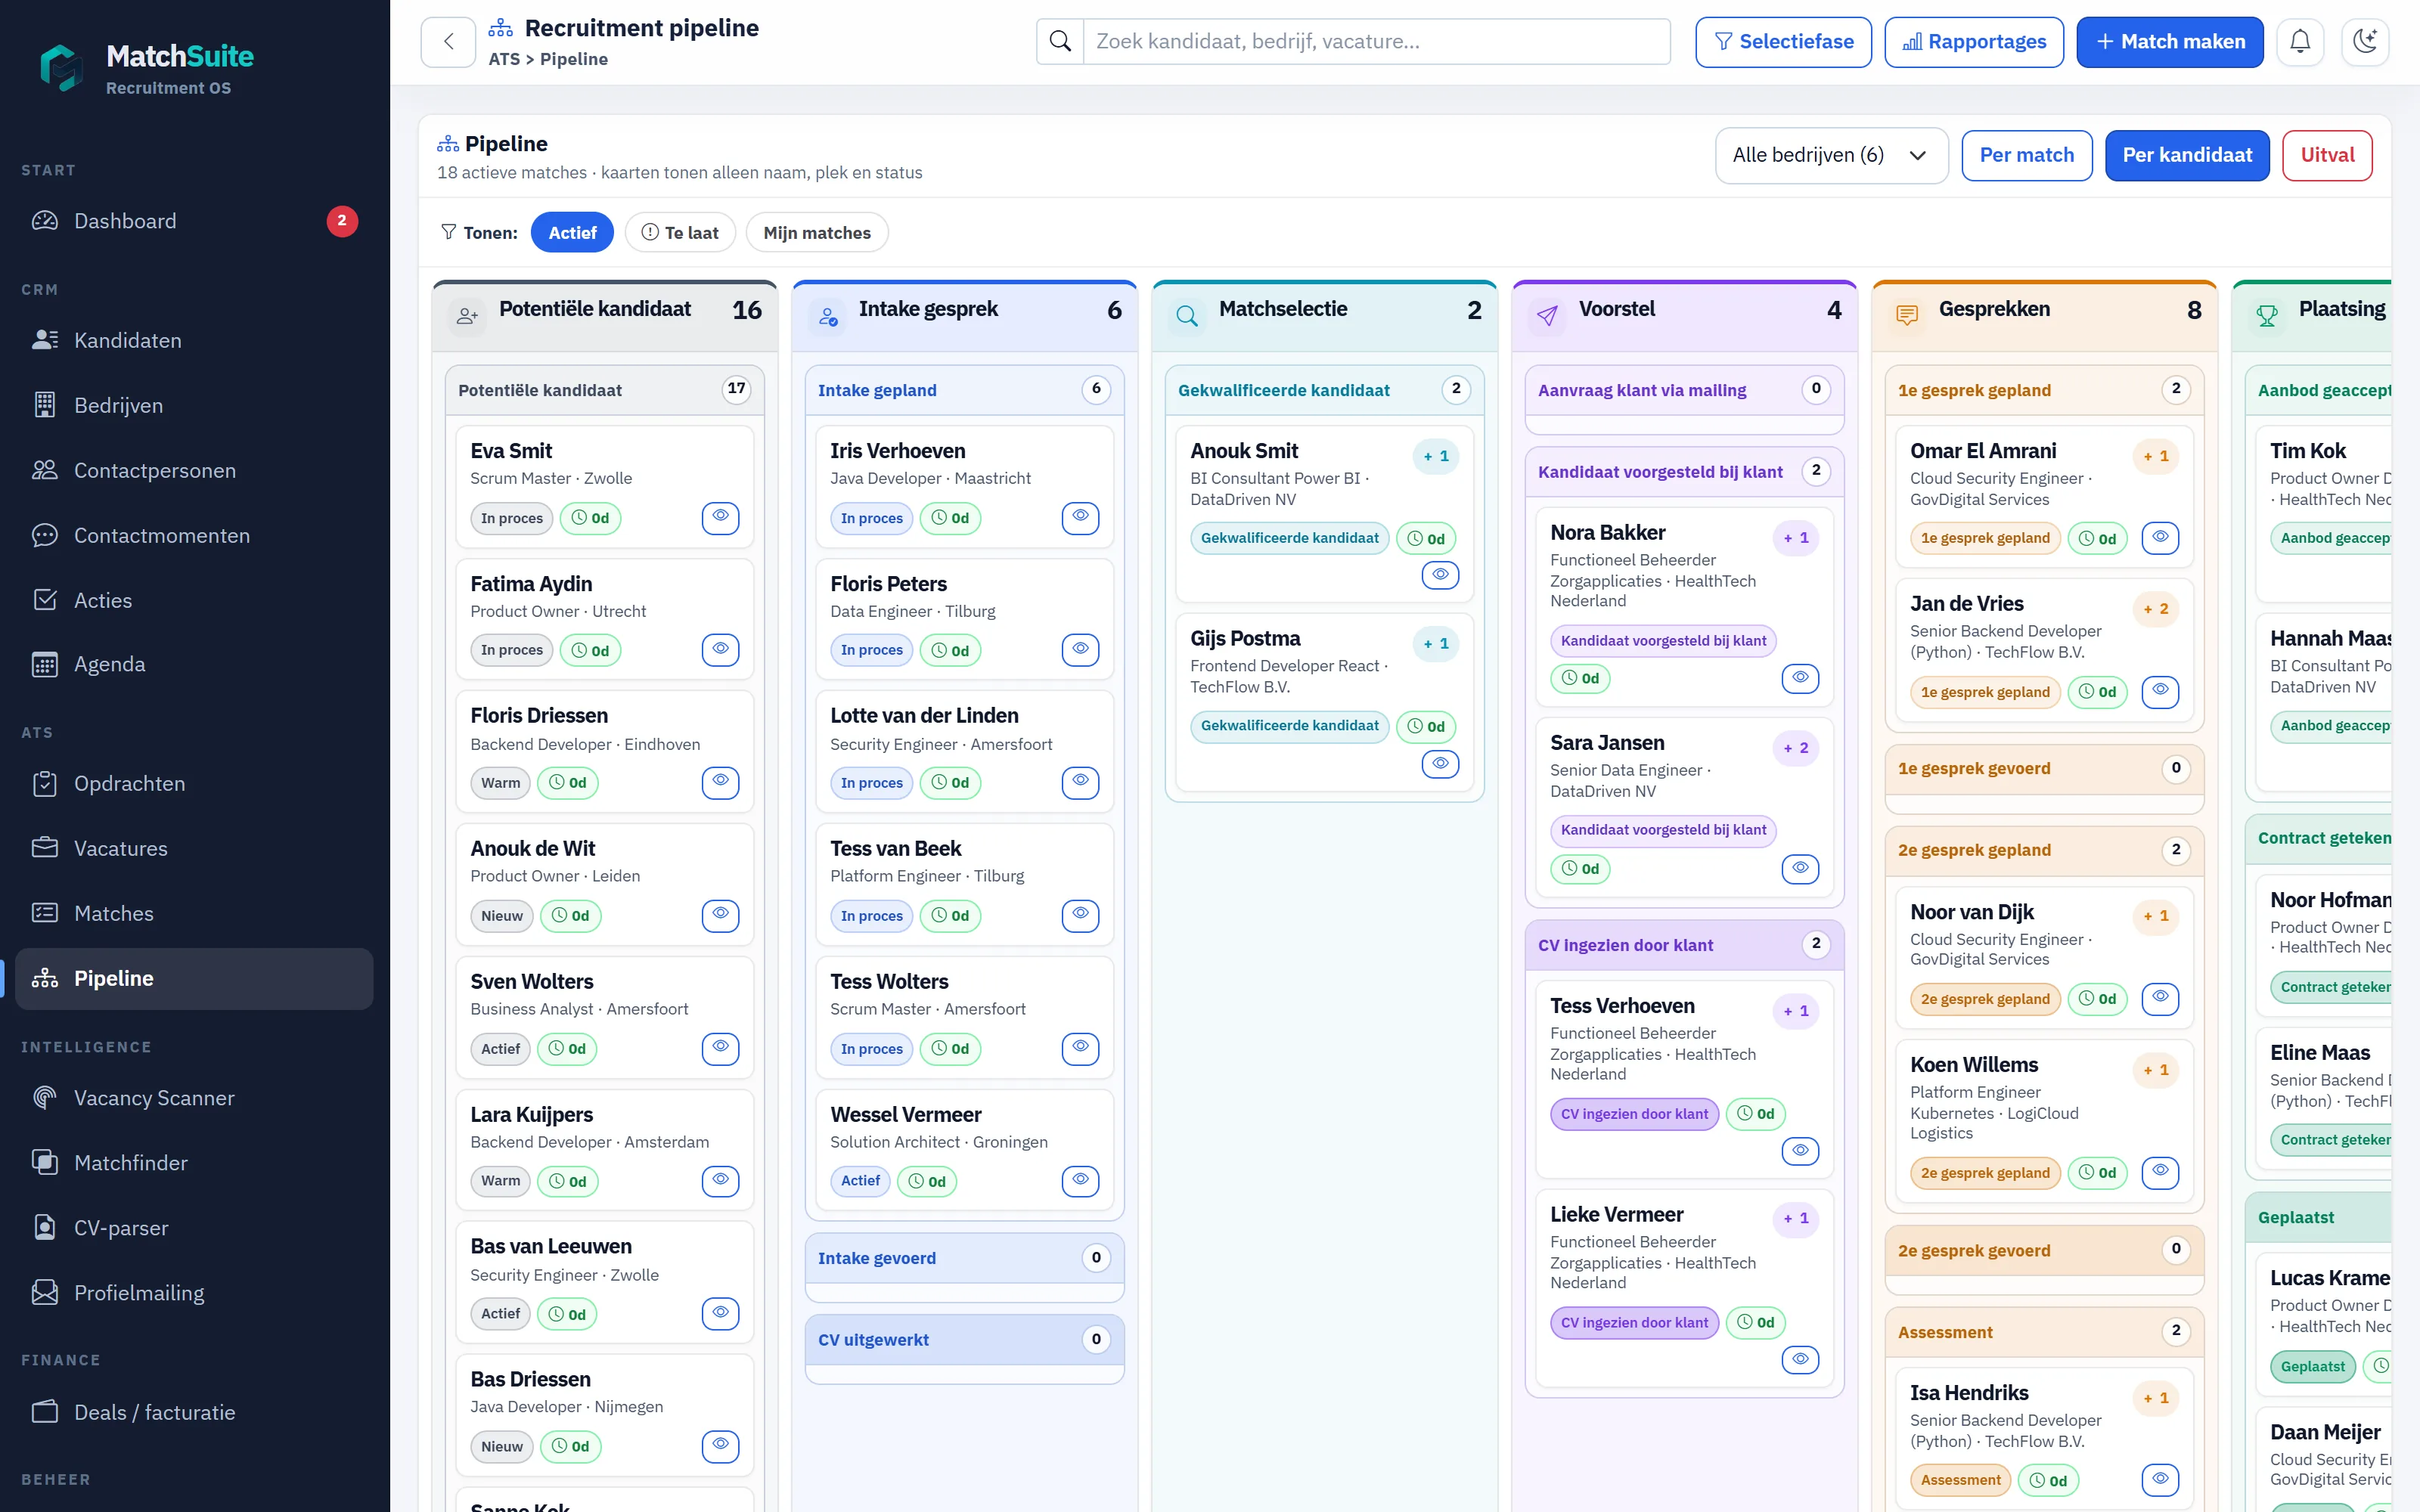This screenshot has width=2420, height=1512.
Task: View Gijs Postma's card with eye icon
Action: click(x=1440, y=764)
